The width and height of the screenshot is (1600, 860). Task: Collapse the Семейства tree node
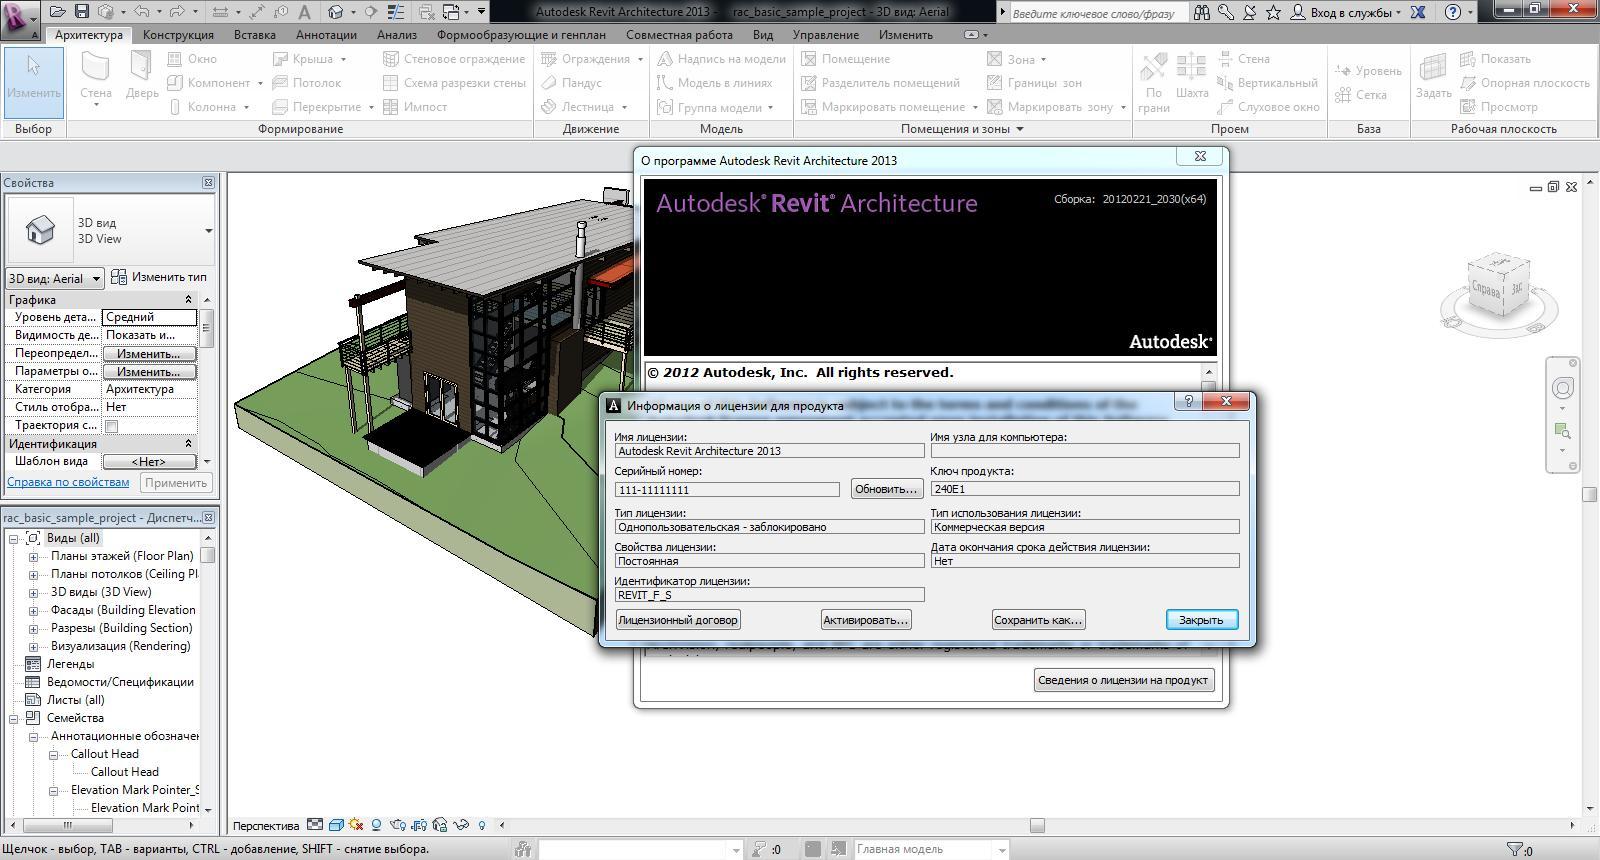point(15,719)
